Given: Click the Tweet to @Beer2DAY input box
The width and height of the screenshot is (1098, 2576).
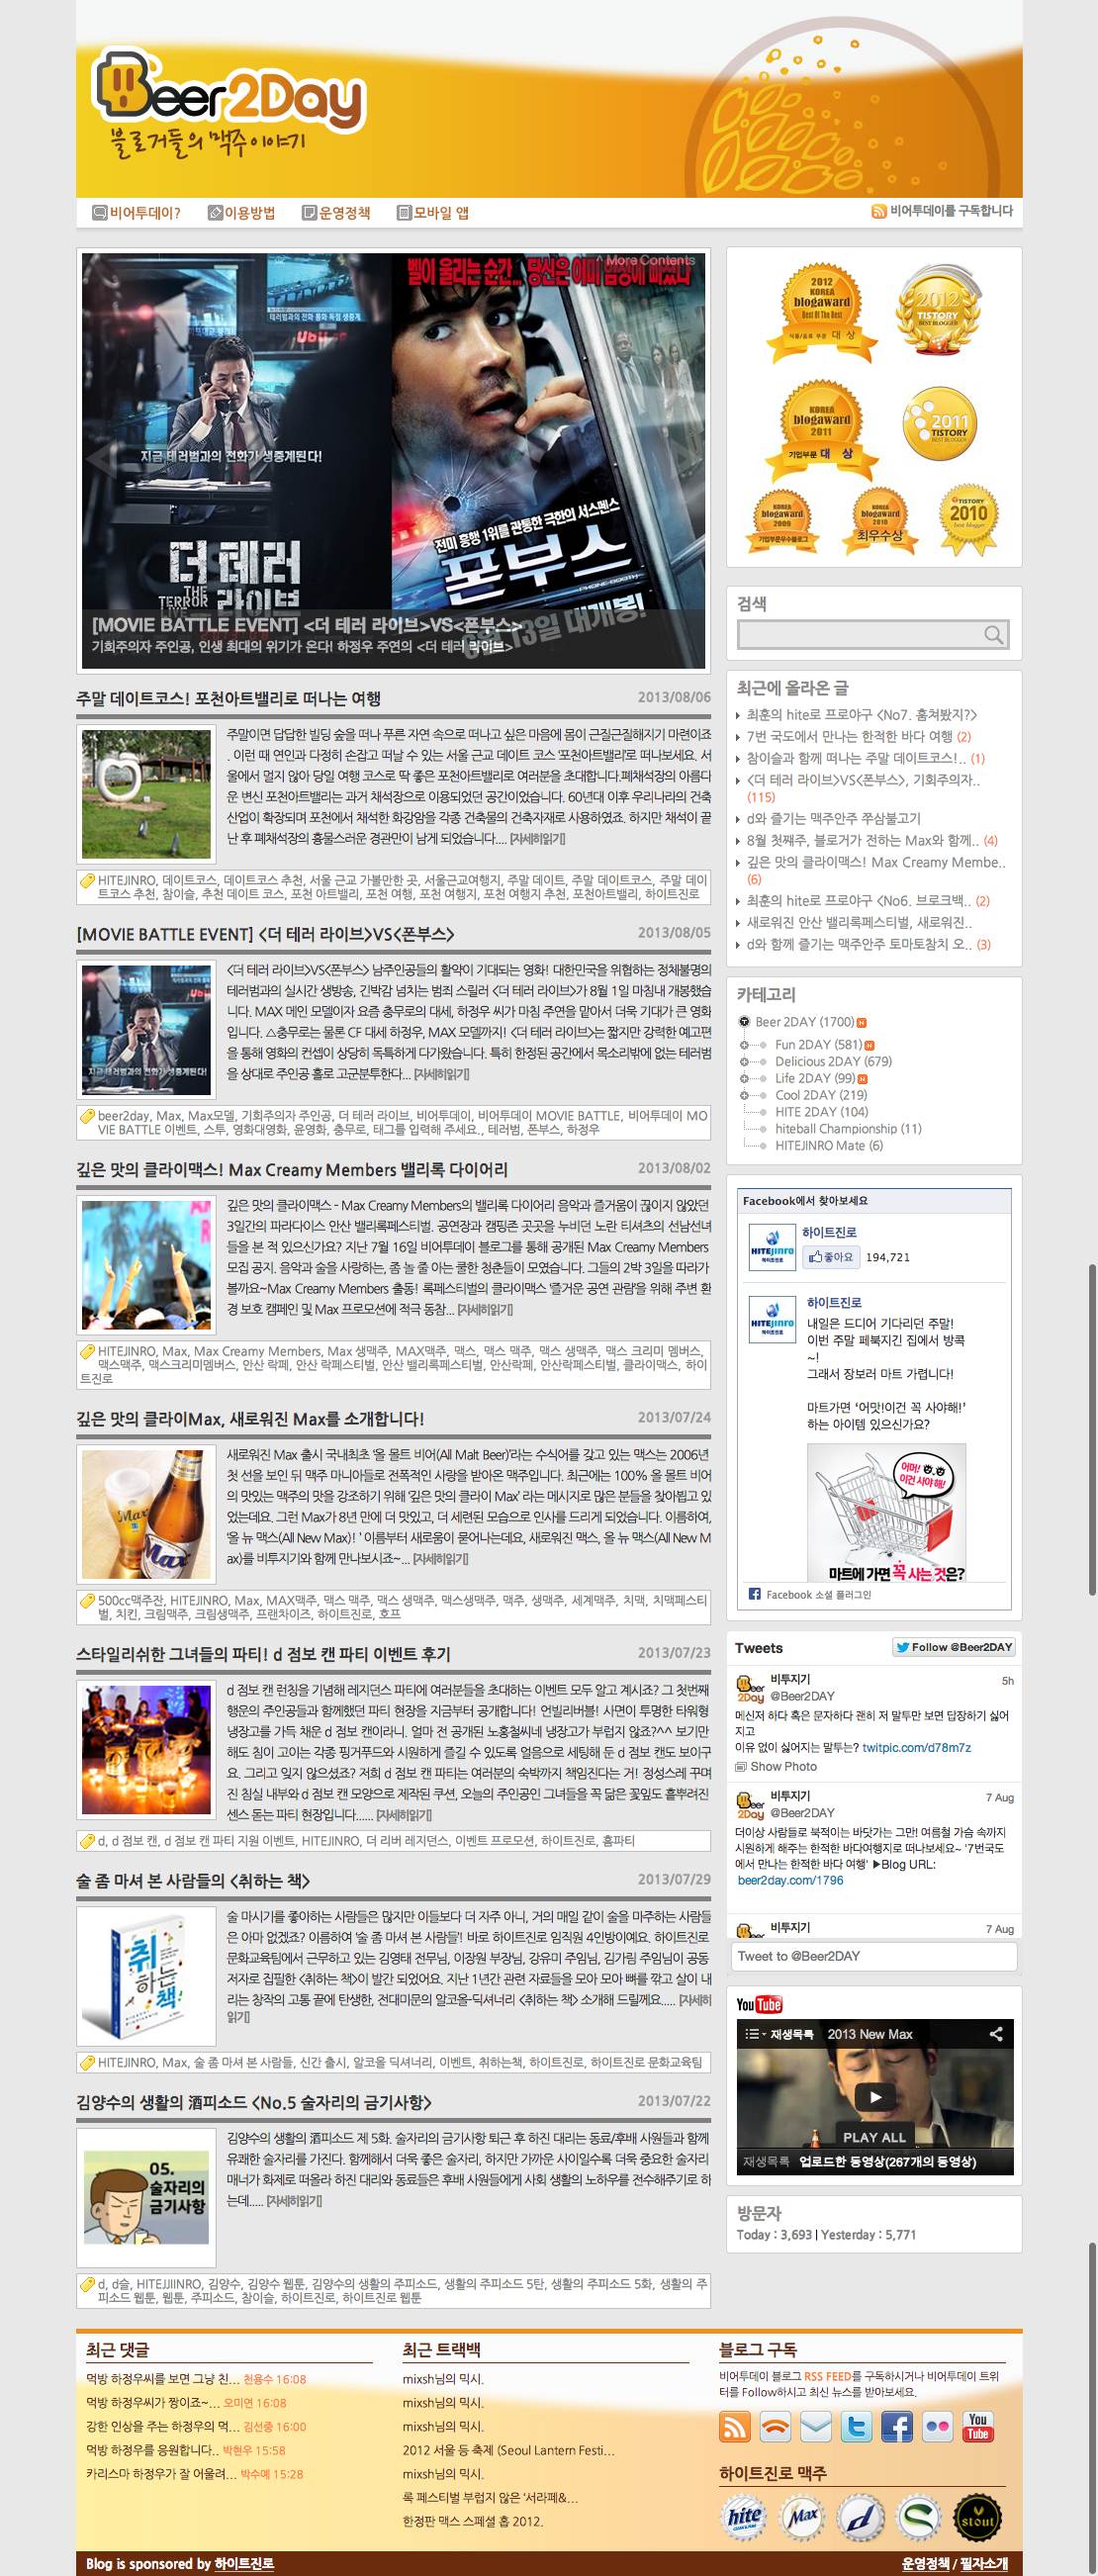Looking at the screenshot, I should point(875,1956).
